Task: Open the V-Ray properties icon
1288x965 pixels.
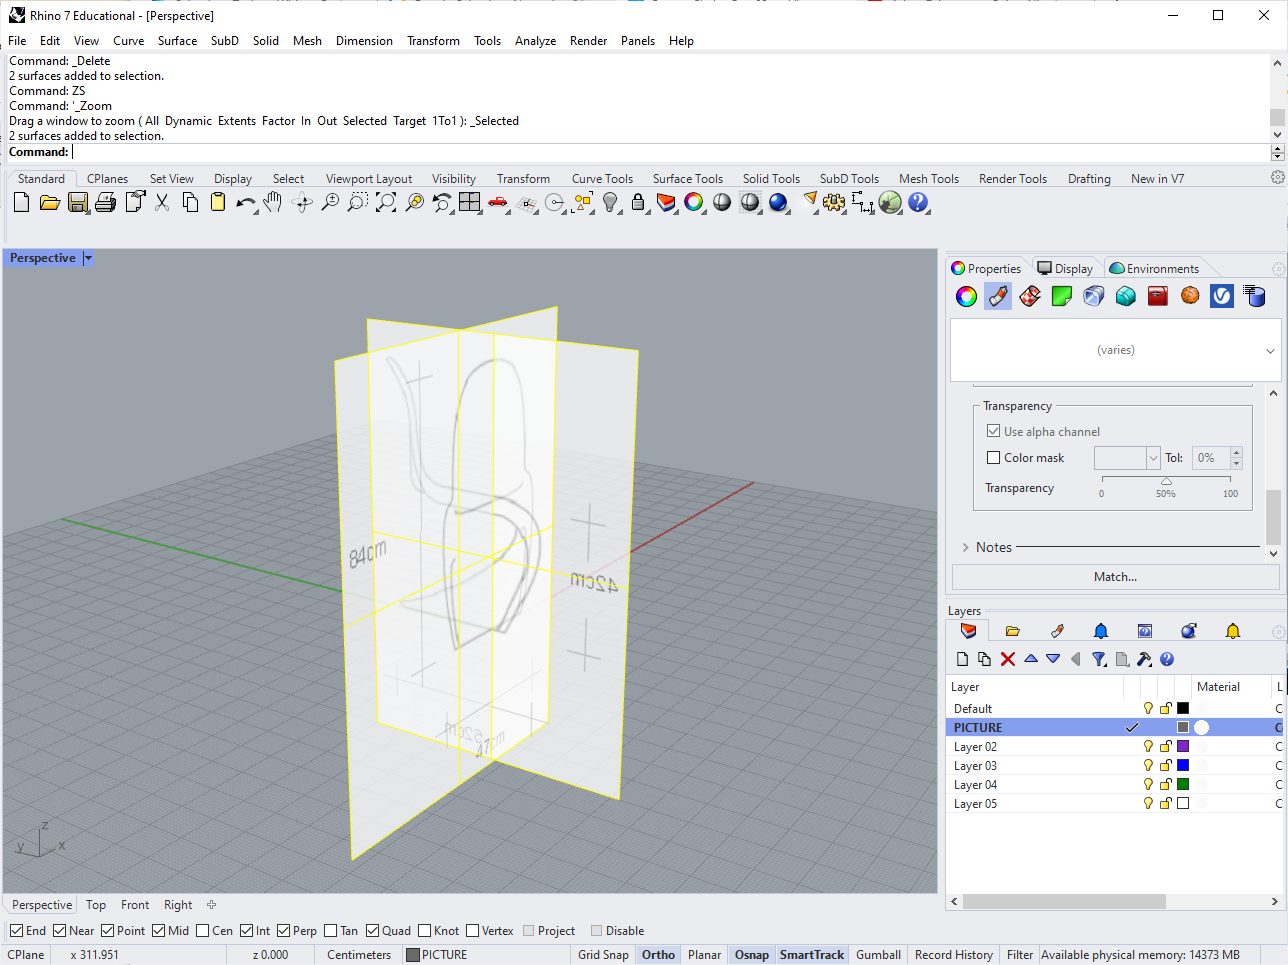Action: pos(1222,296)
